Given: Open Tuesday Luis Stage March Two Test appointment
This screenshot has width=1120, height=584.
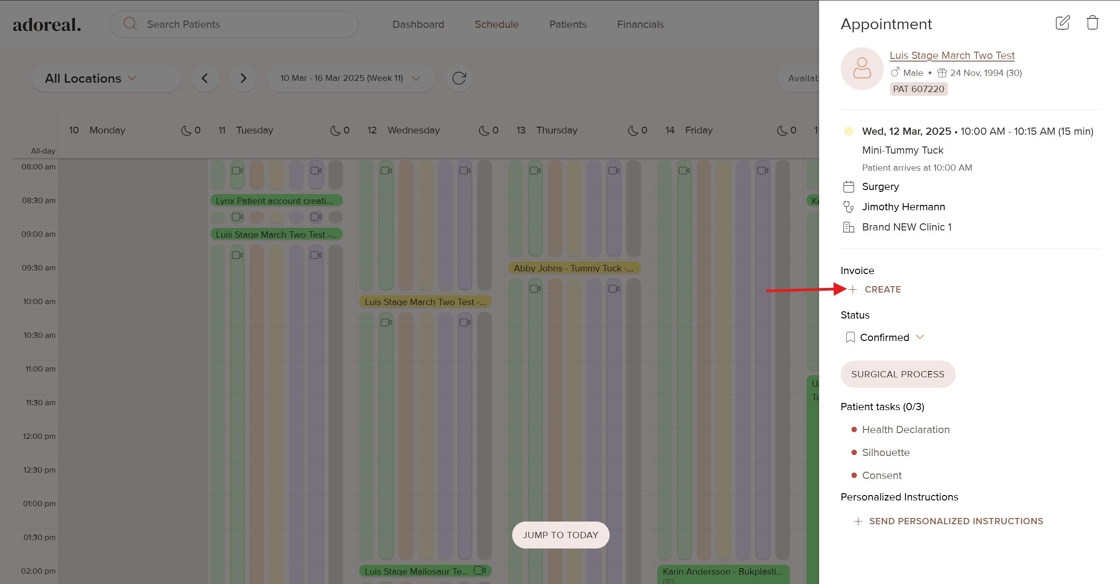Looking at the screenshot, I should tap(276, 234).
